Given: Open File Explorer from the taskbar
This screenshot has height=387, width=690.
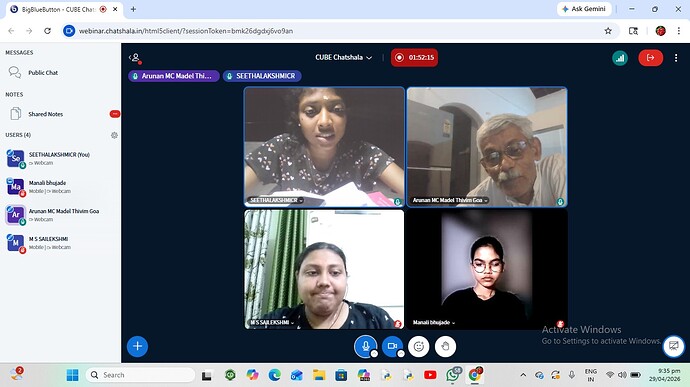Looking at the screenshot, I should [x=319, y=375].
